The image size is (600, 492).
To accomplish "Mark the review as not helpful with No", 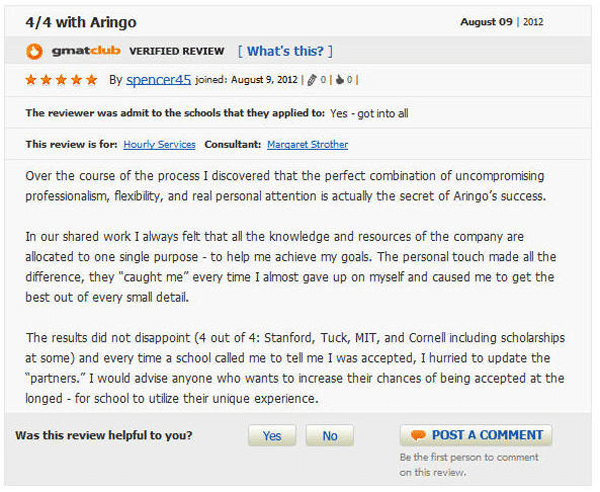I will click(x=329, y=435).
